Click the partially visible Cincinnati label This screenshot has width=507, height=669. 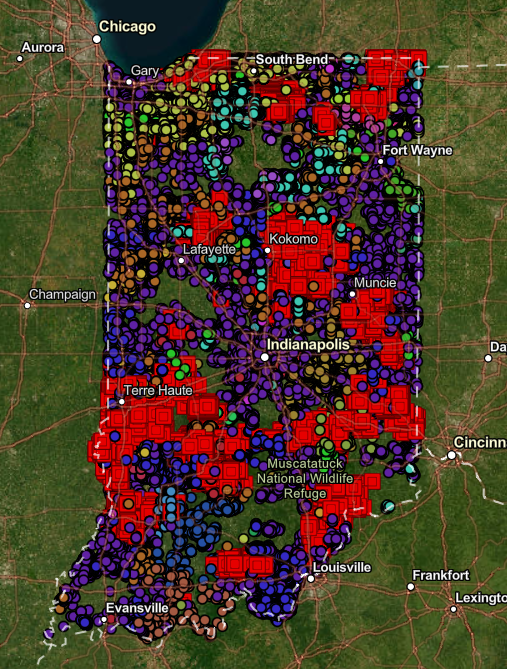click(x=480, y=442)
